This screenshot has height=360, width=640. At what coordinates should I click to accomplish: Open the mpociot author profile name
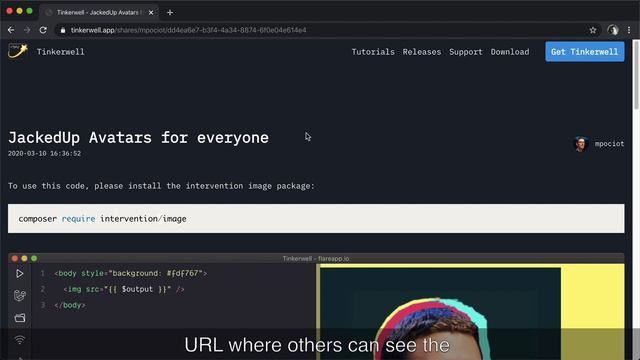[609, 144]
